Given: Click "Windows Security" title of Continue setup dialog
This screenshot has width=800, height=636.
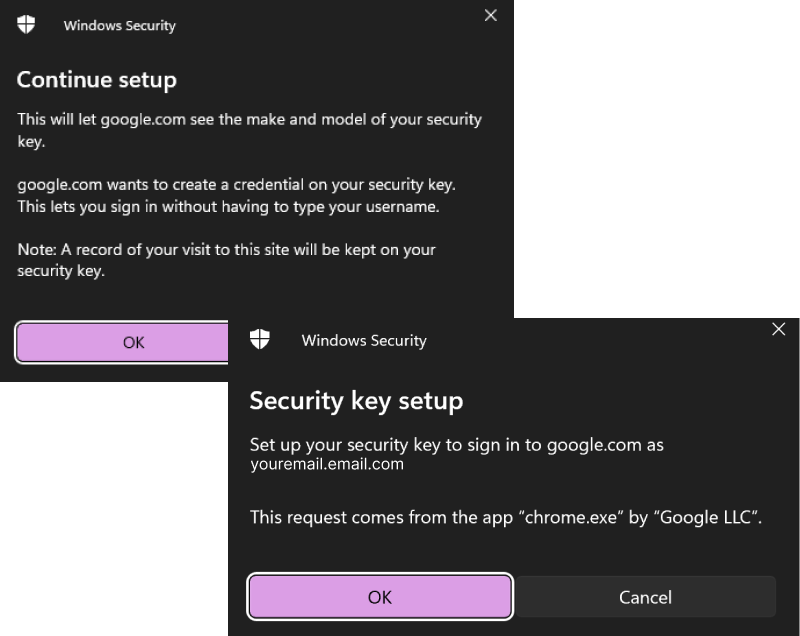Looking at the screenshot, I should point(119,26).
